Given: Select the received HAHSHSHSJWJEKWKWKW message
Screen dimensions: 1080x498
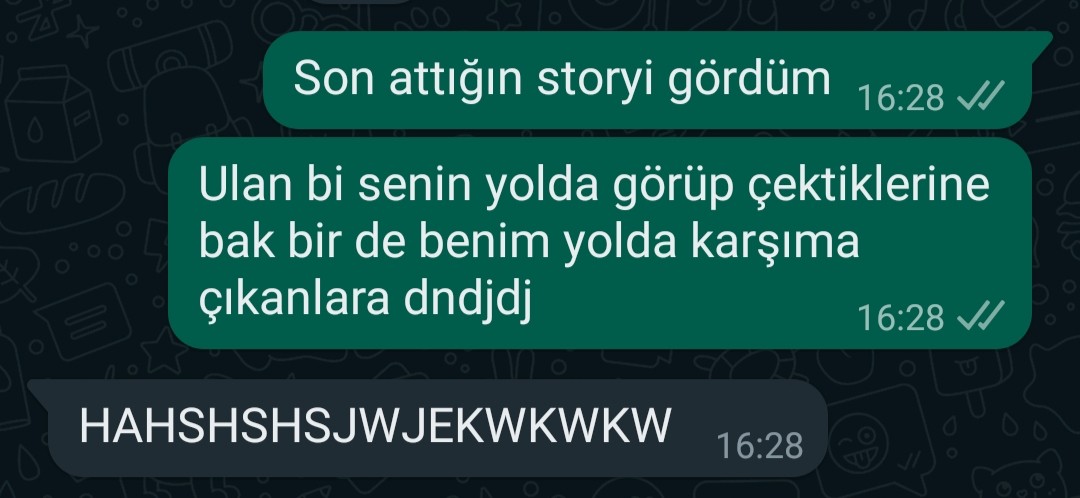Looking at the screenshot, I should [x=427, y=428].
